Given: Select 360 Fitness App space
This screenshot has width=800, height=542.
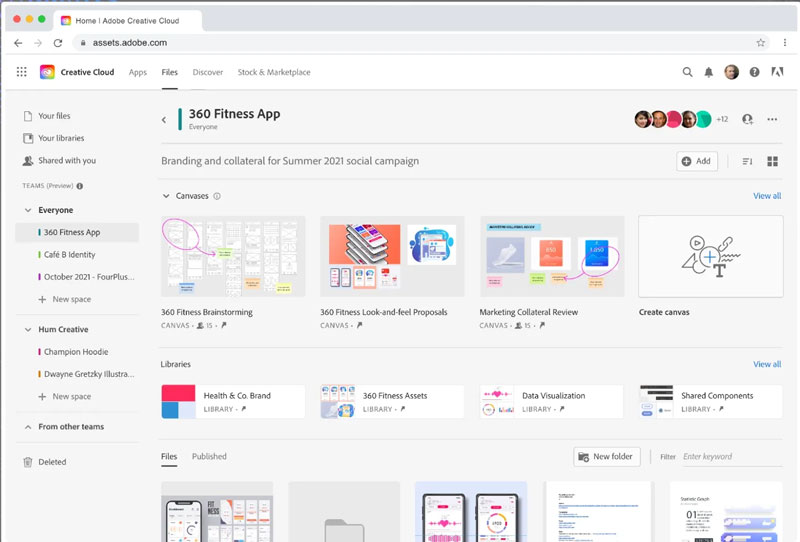Looking at the screenshot, I should click(77, 232).
